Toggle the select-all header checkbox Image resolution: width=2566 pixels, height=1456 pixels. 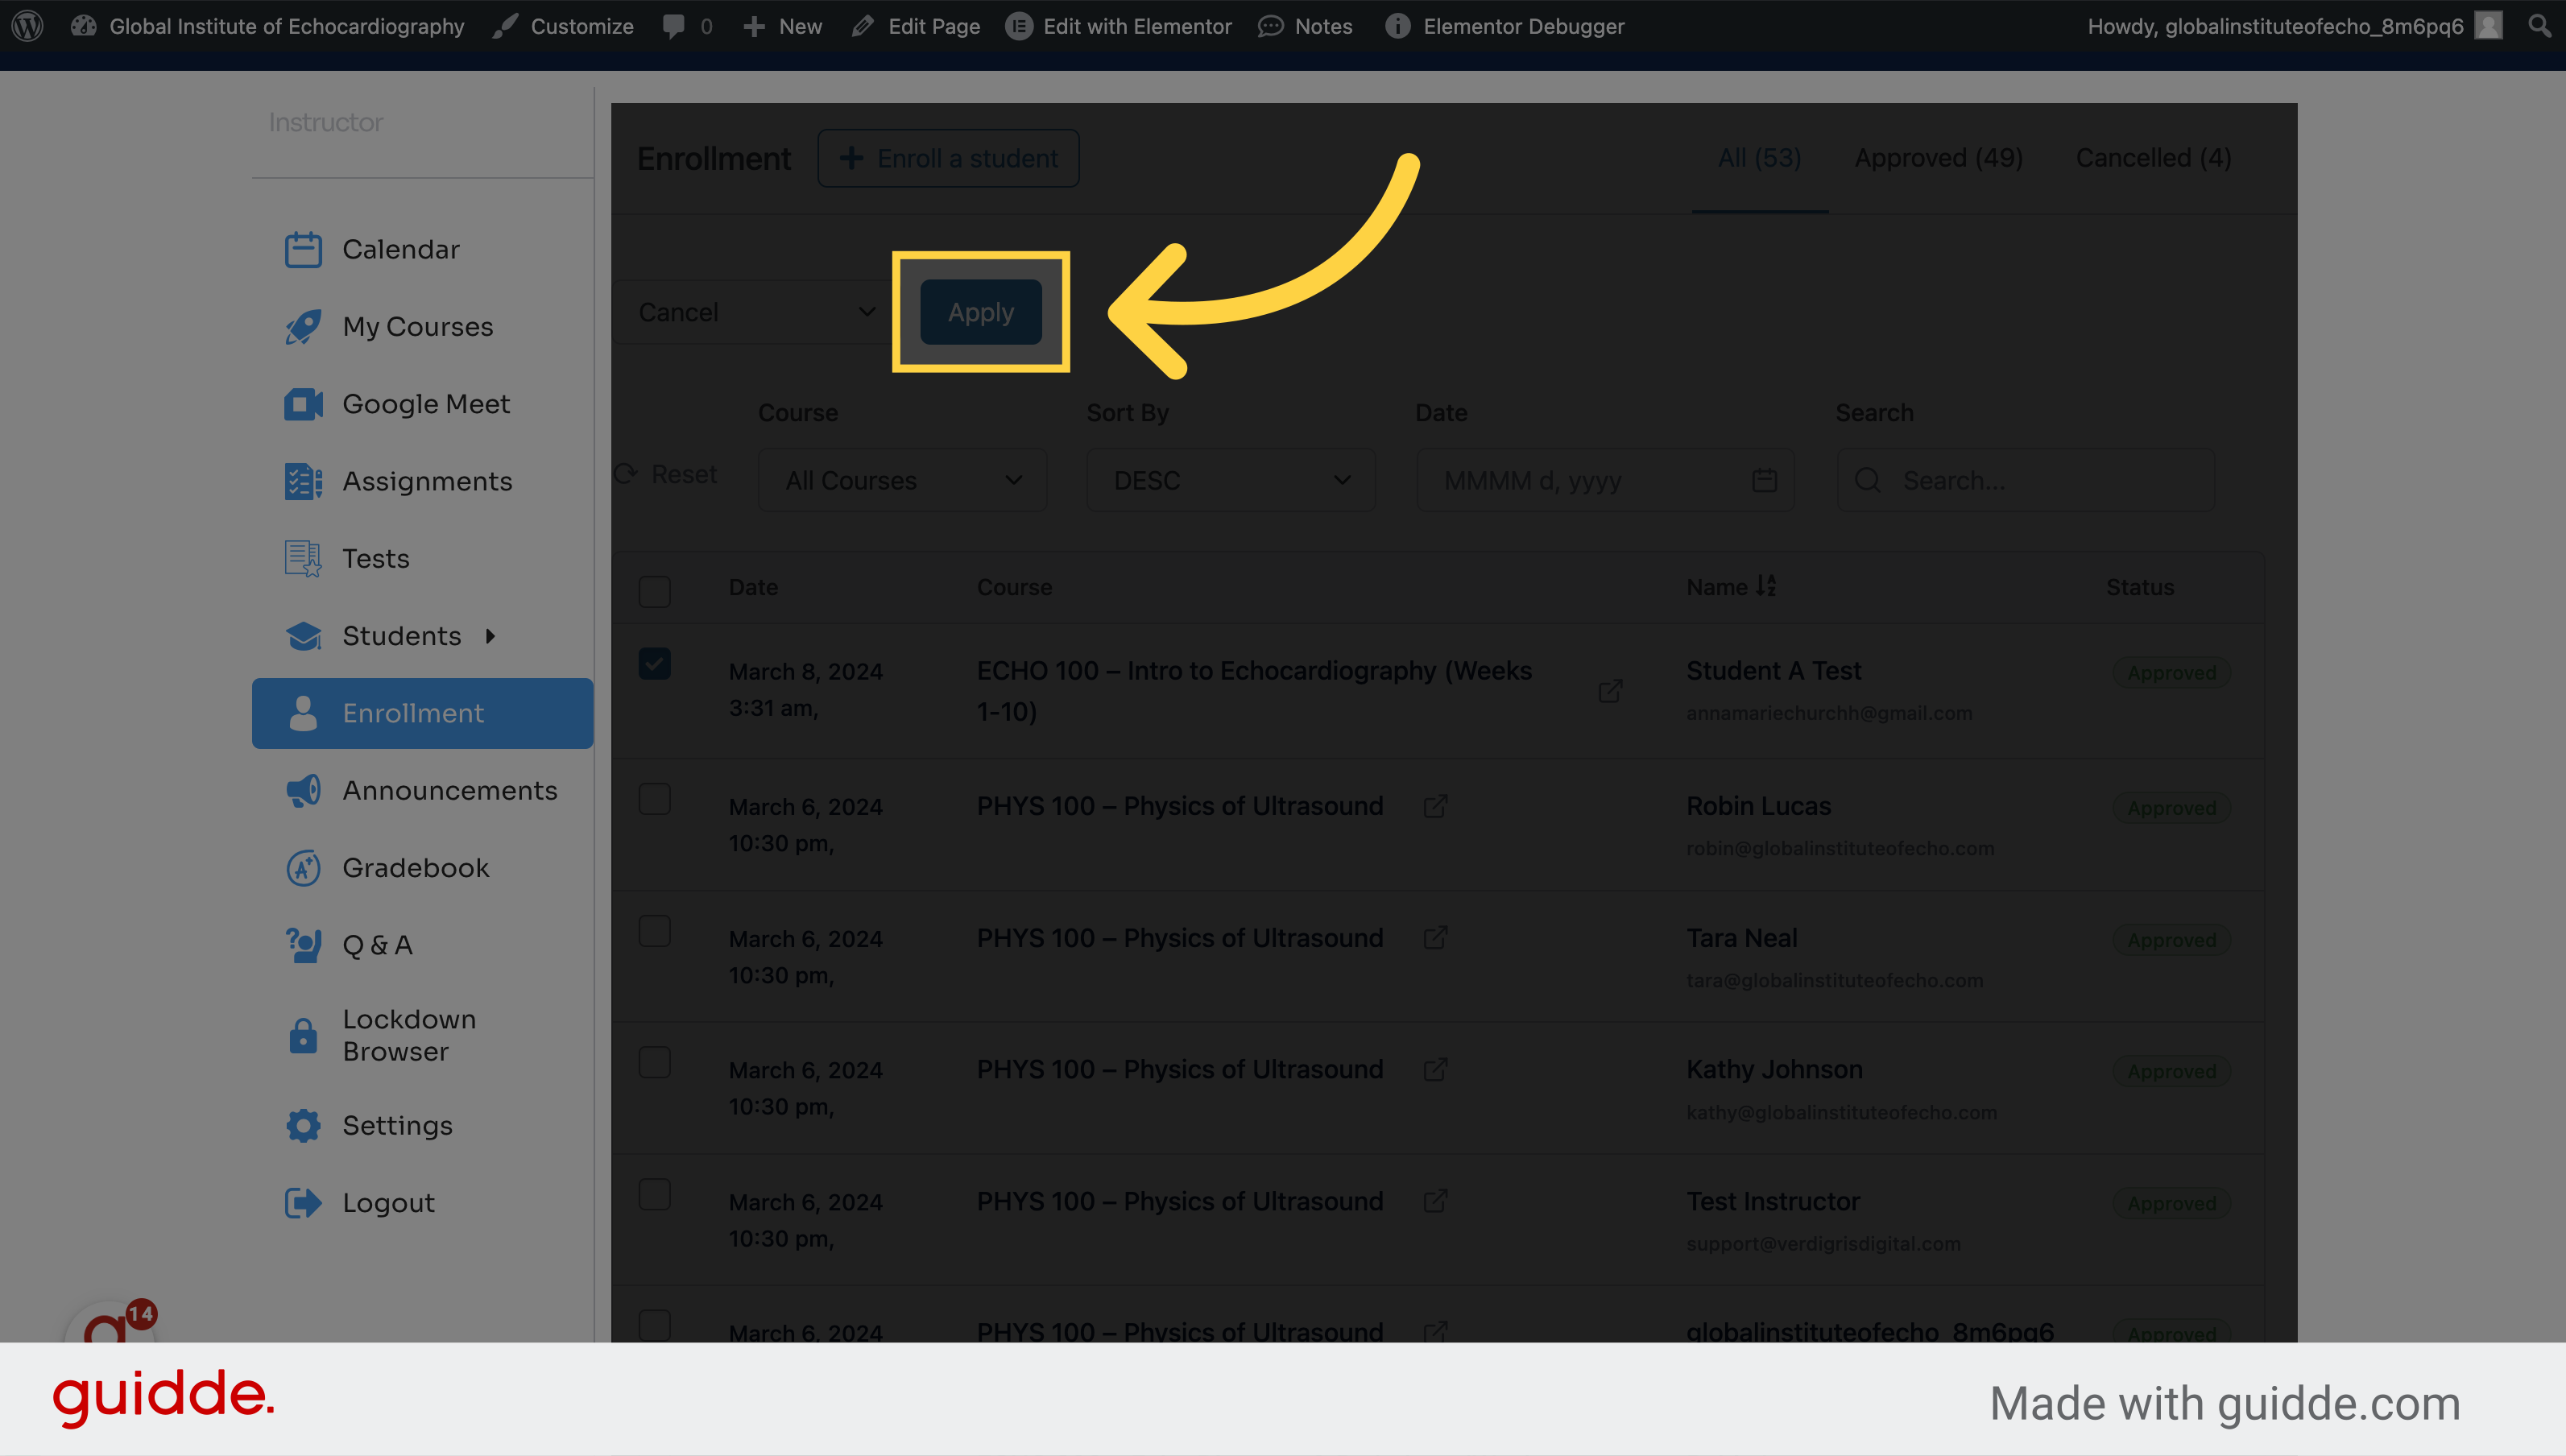pyautogui.click(x=655, y=591)
